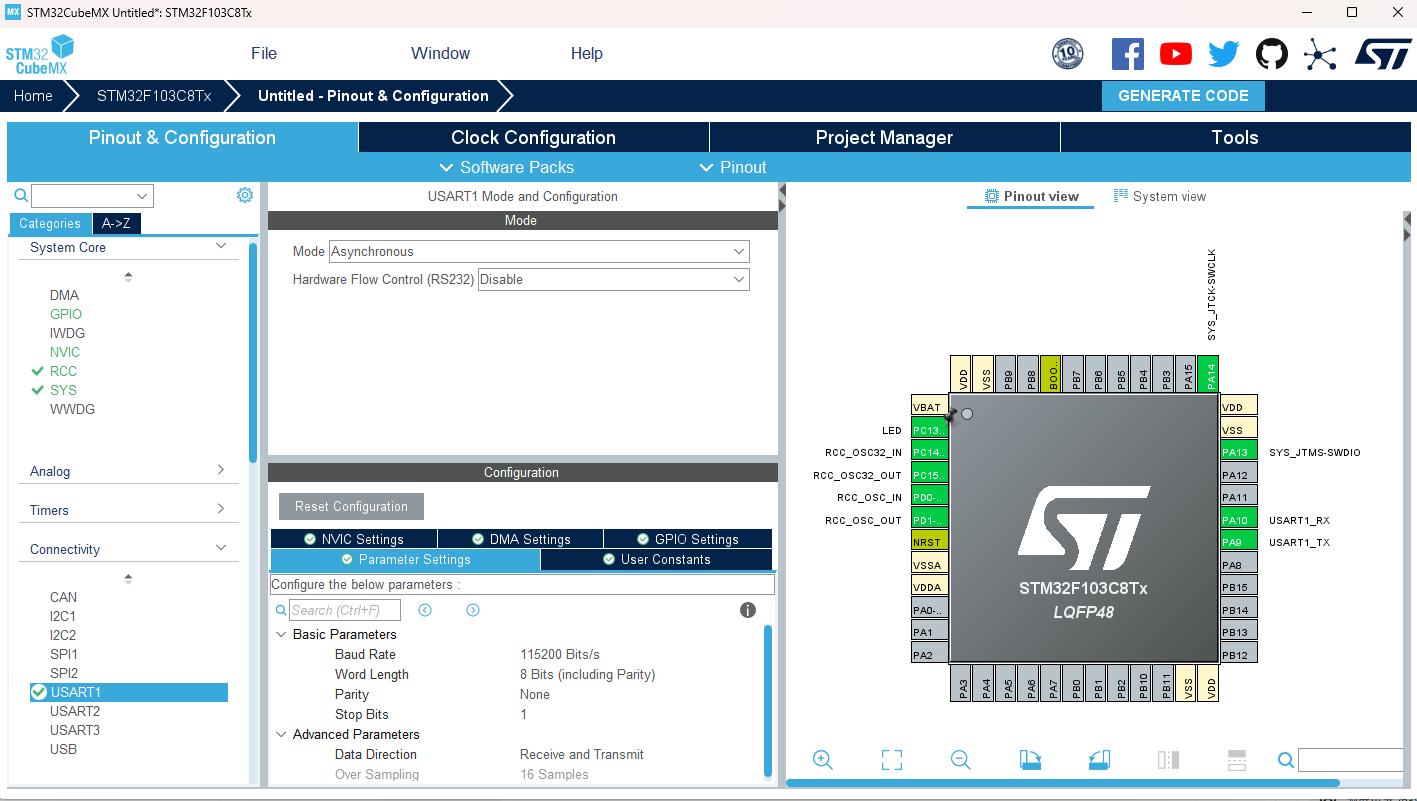Screen dimensions: 1417x801
Task: Zoom in on the pinout view
Action: [823, 760]
